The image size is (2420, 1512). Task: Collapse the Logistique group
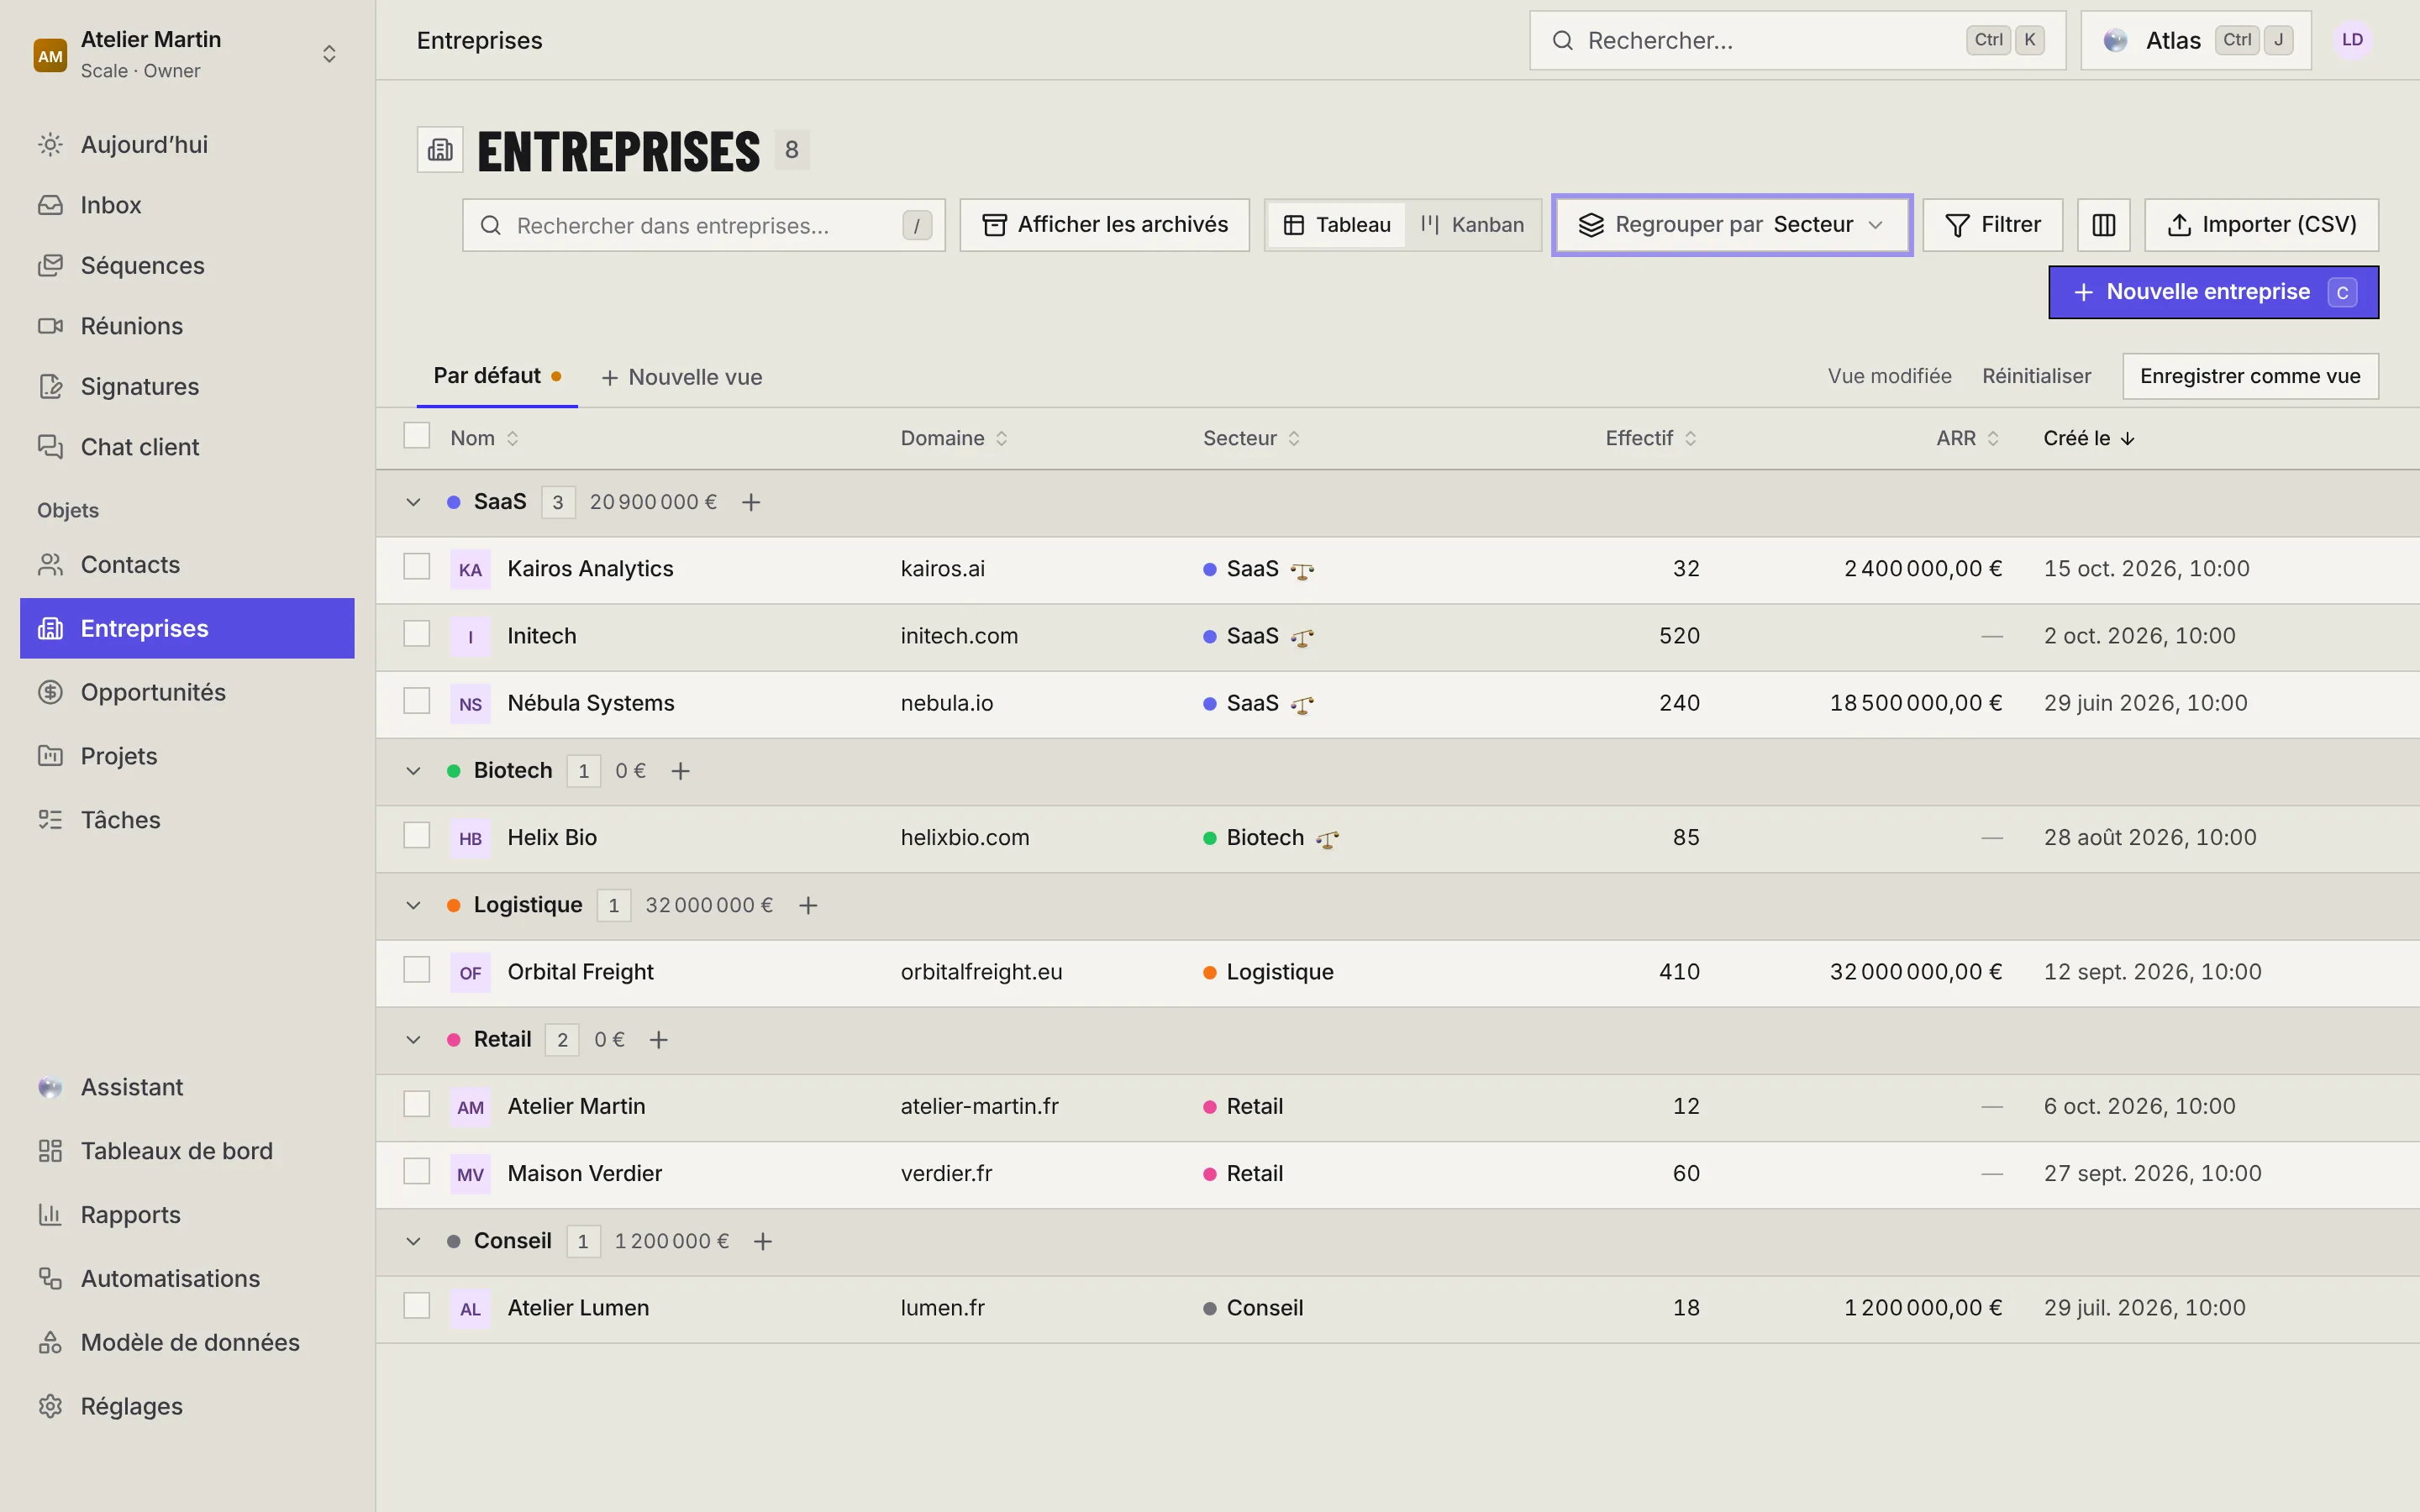coord(413,905)
